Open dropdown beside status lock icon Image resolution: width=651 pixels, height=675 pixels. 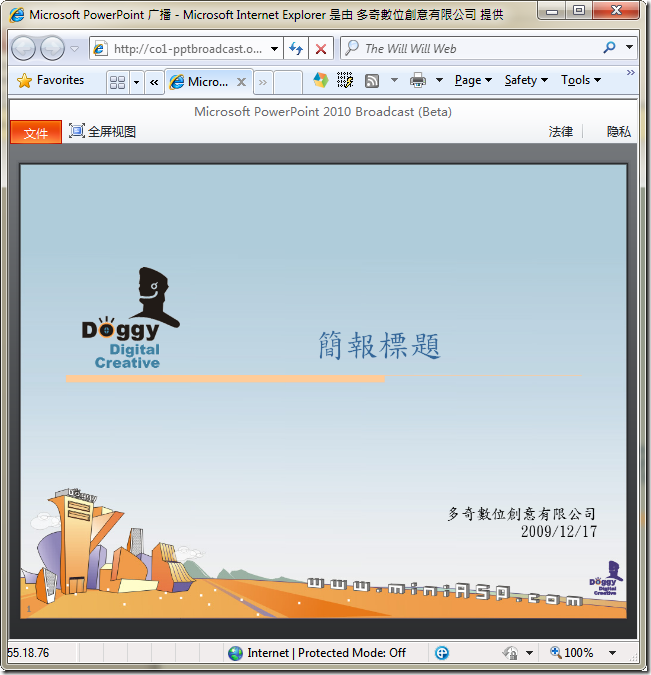tap(530, 653)
